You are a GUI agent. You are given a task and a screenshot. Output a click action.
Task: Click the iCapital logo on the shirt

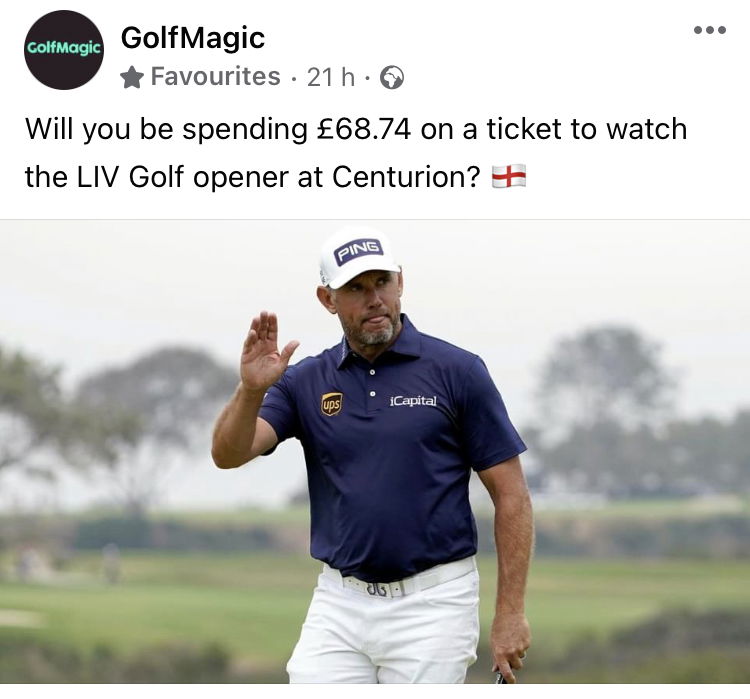coord(413,401)
